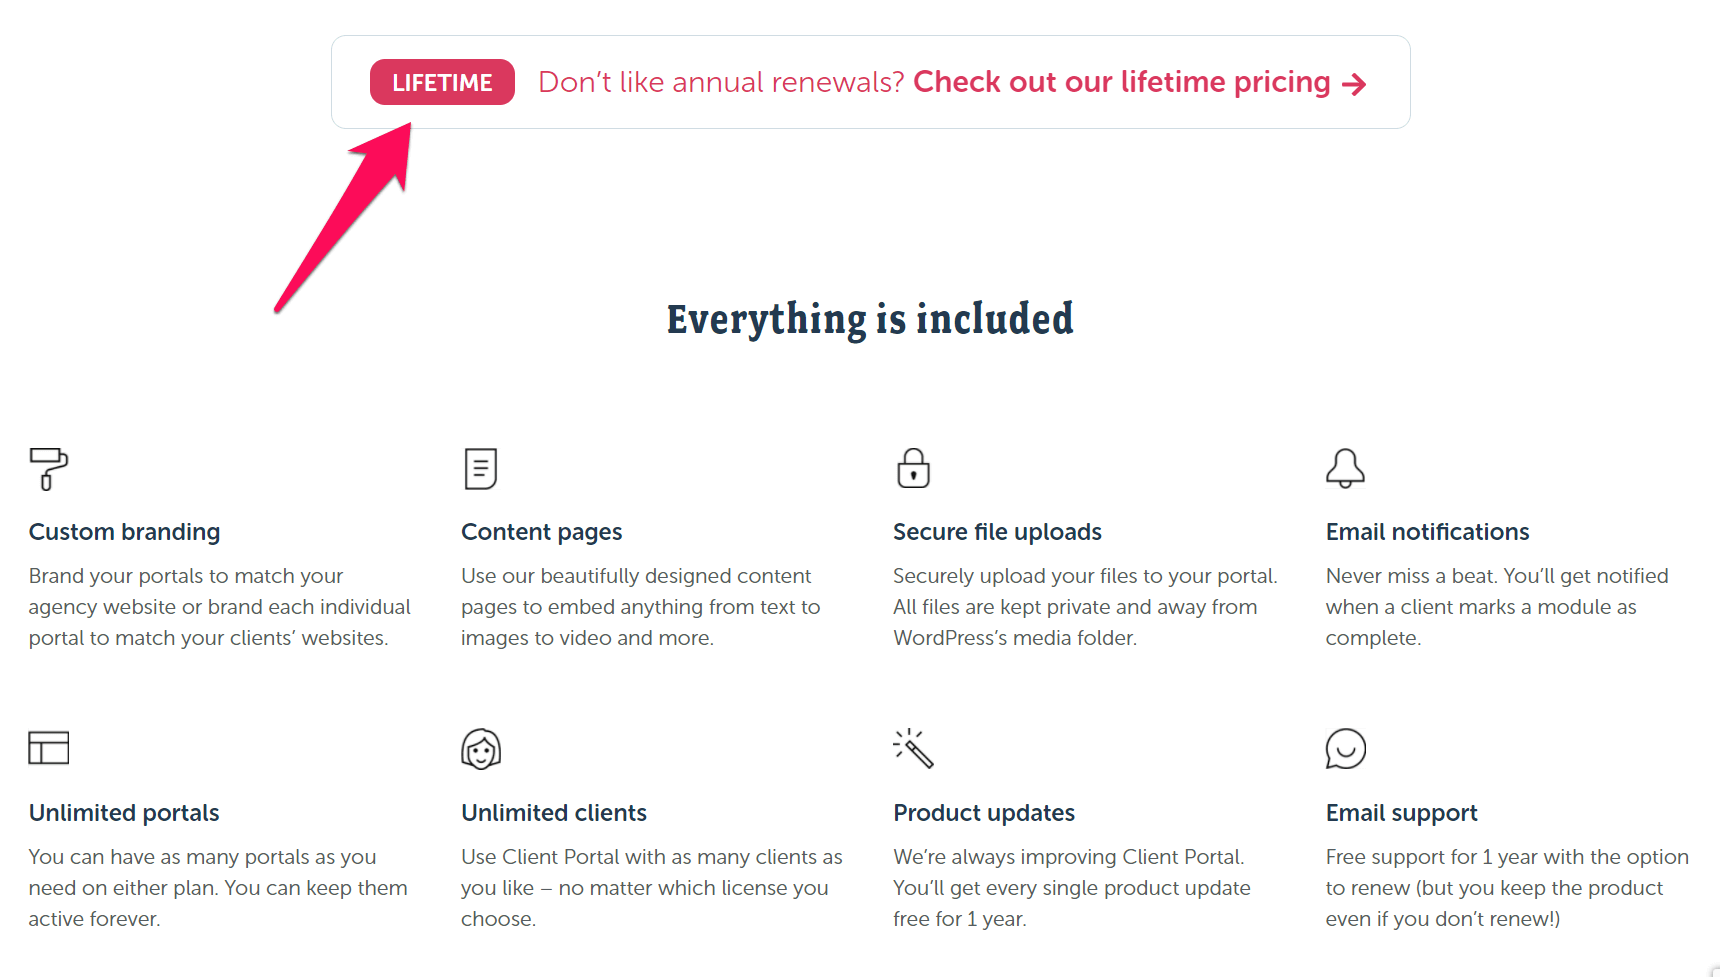Click the arrow after lifetime pricing text
Image resolution: width=1720 pixels, height=977 pixels.
[x=1354, y=84]
